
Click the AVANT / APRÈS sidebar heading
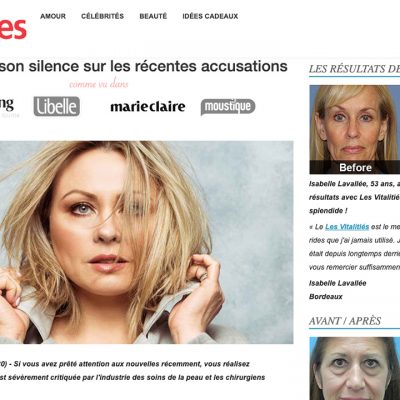[345, 321]
